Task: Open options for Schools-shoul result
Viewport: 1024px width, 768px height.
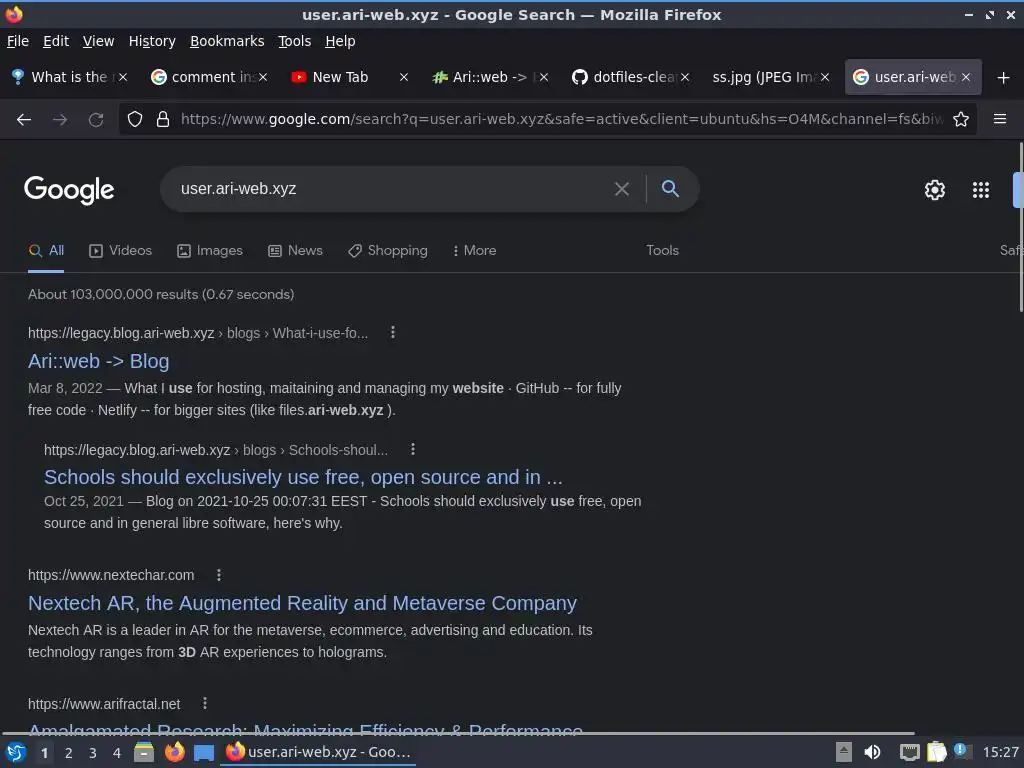Action: tap(412, 449)
